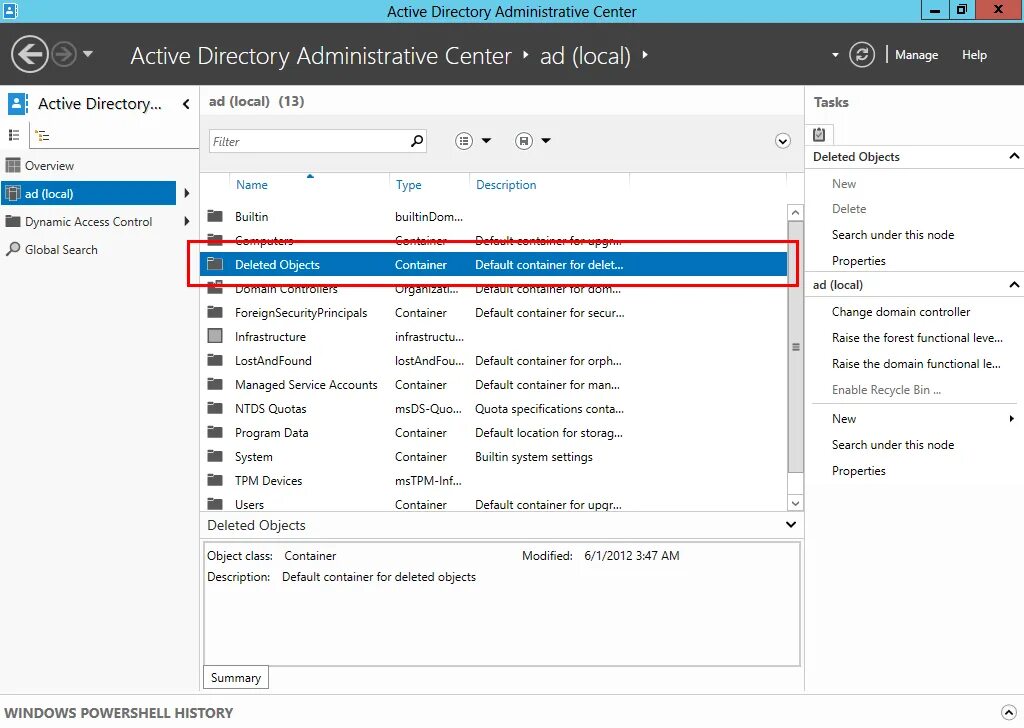Click the NTDS Quotas folder icon

coord(215,408)
